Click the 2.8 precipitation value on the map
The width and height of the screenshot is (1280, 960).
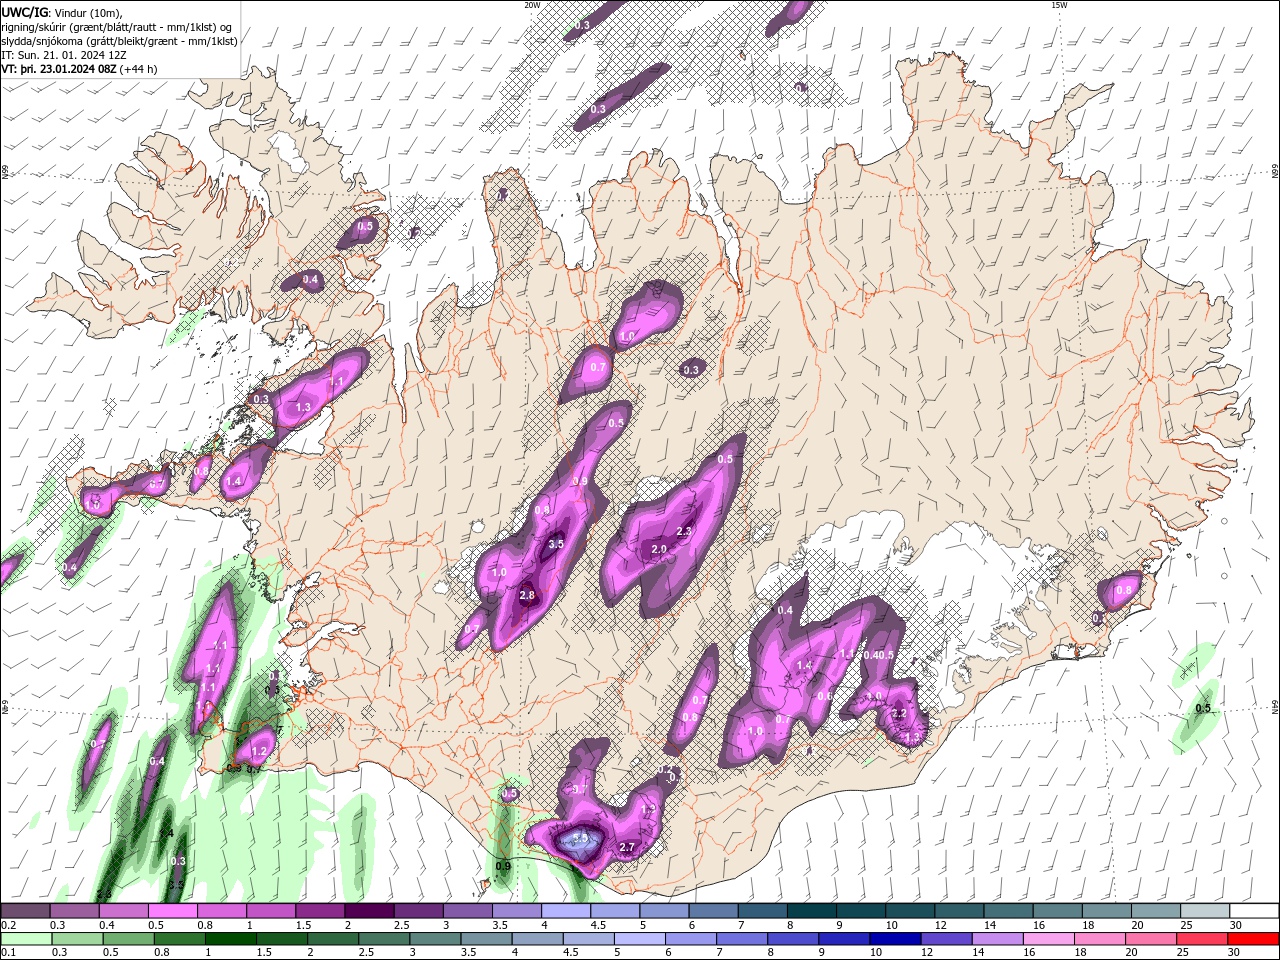pyautogui.click(x=528, y=595)
